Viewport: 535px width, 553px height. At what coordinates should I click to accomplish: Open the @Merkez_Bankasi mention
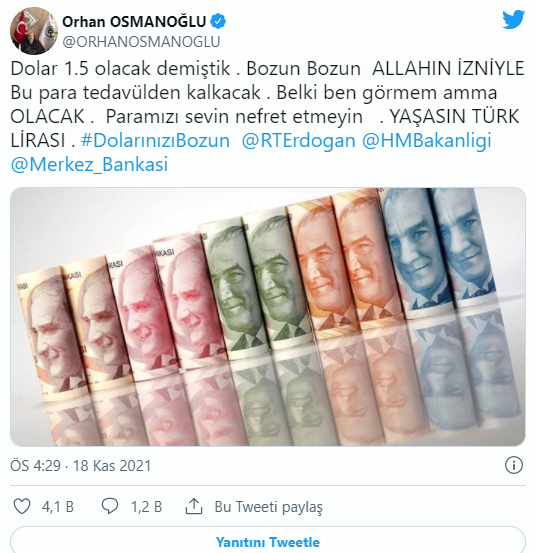(89, 165)
